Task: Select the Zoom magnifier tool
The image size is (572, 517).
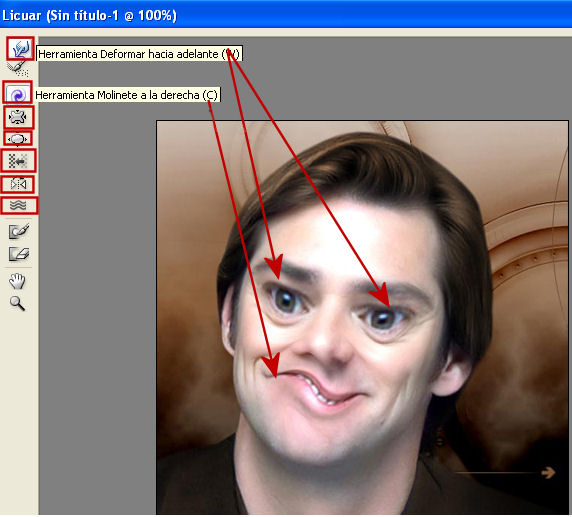Action: point(17,303)
